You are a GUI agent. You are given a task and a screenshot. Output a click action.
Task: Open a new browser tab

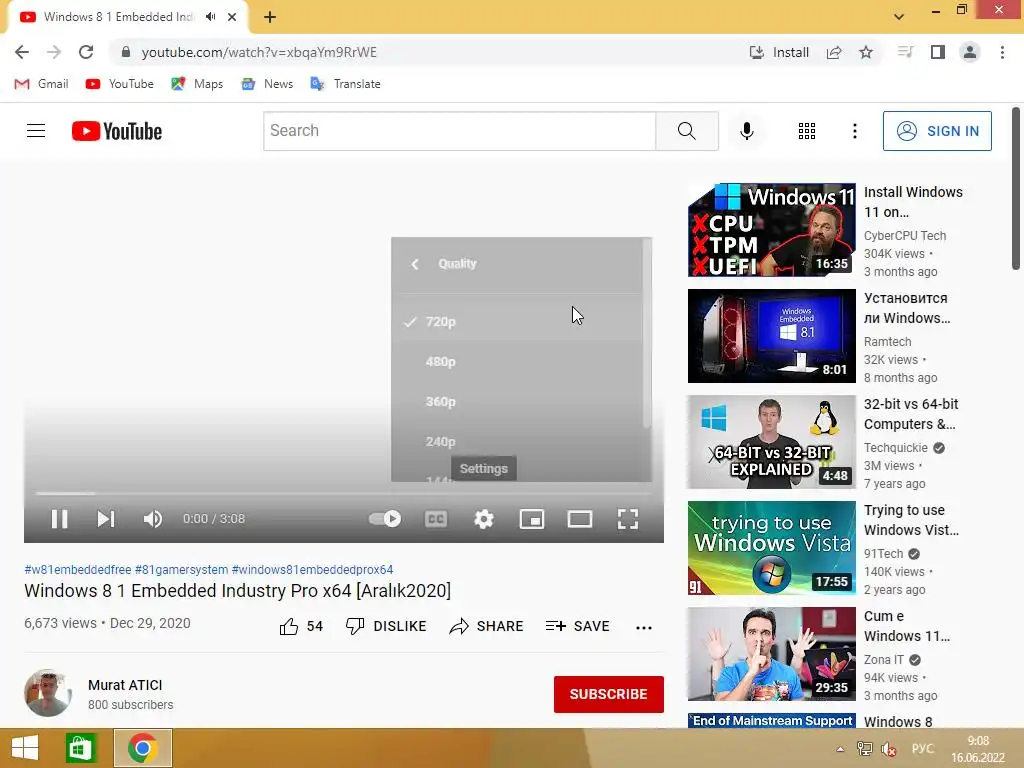coord(270,17)
